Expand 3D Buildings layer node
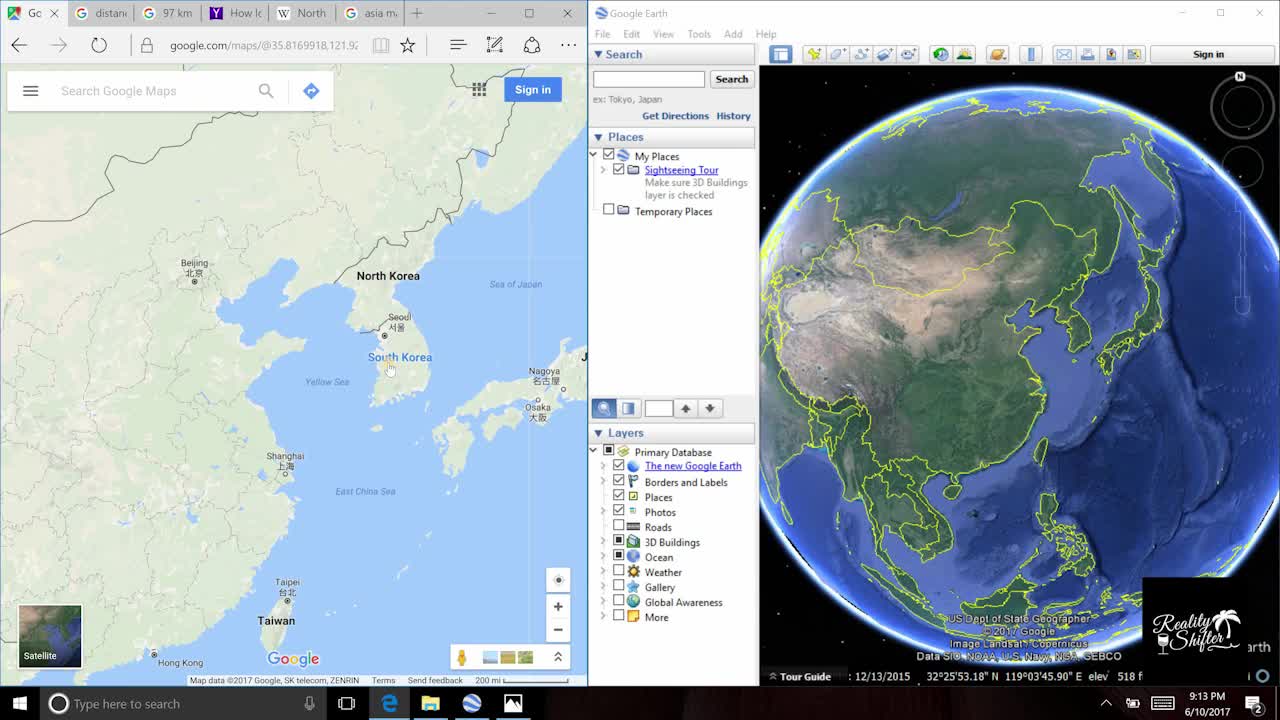The width and height of the screenshot is (1280, 720). pyautogui.click(x=603, y=542)
